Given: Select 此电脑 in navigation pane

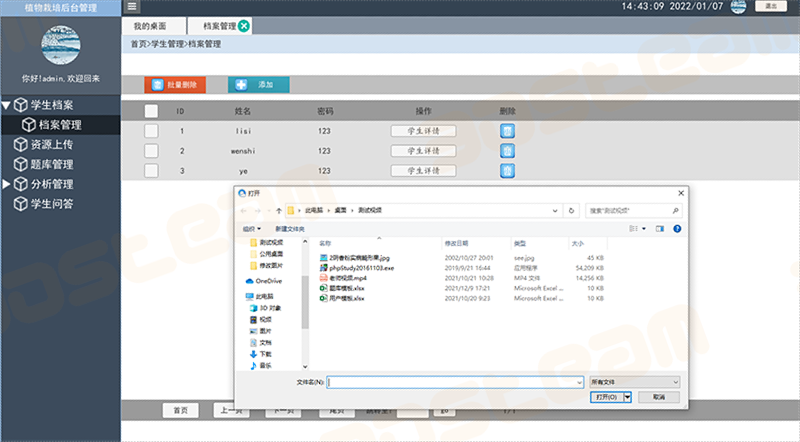Looking at the screenshot, I should coord(259,297).
